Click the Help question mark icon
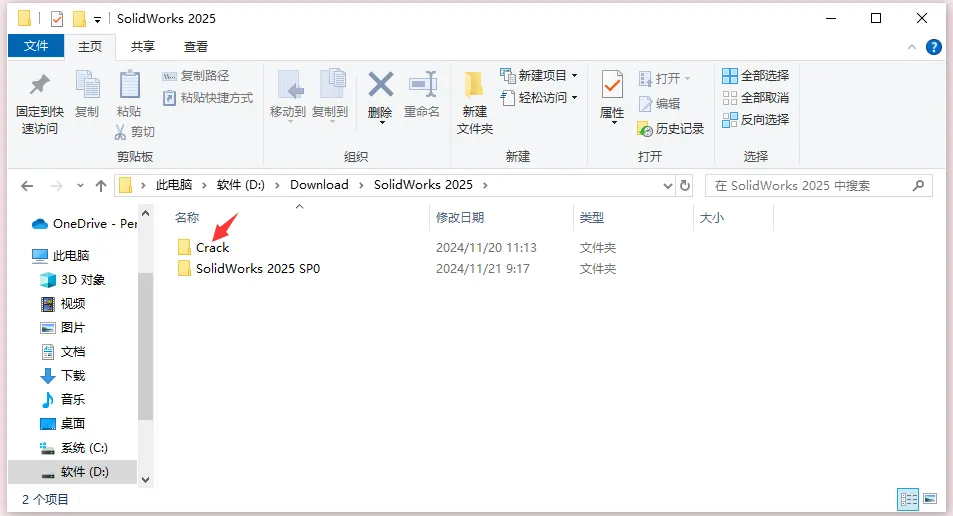This screenshot has width=953, height=516. pos(934,47)
